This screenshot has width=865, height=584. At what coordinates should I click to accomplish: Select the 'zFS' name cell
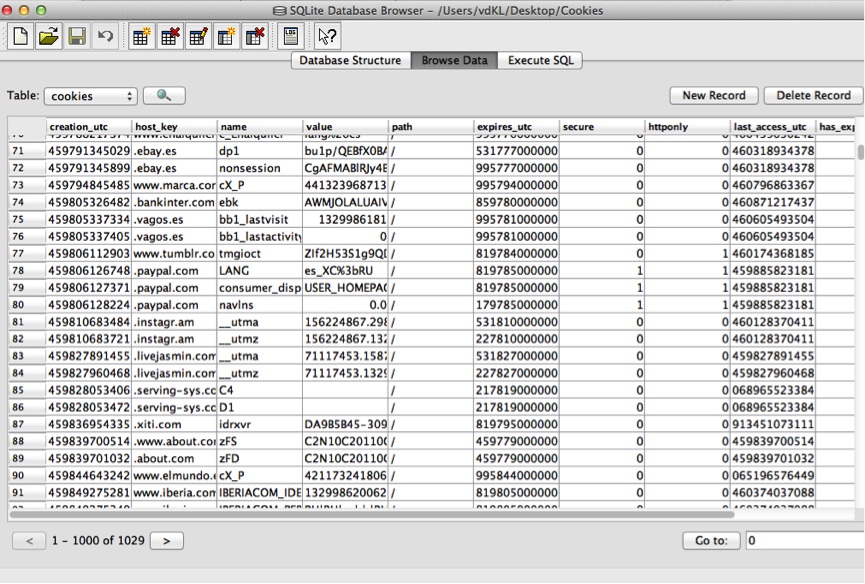pyautogui.click(x=260, y=441)
